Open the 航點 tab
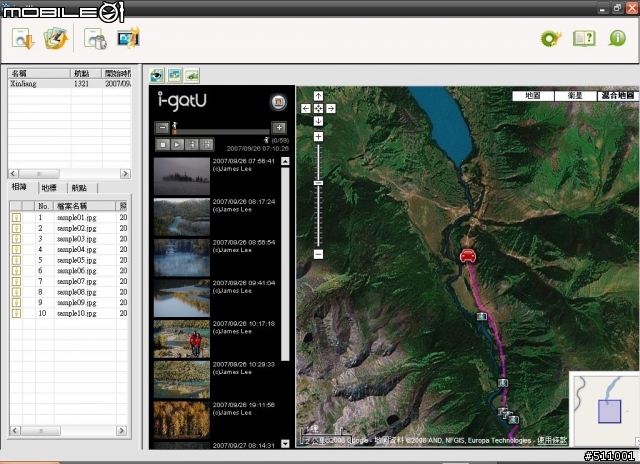This screenshot has height=464, width=640. pos(79,188)
